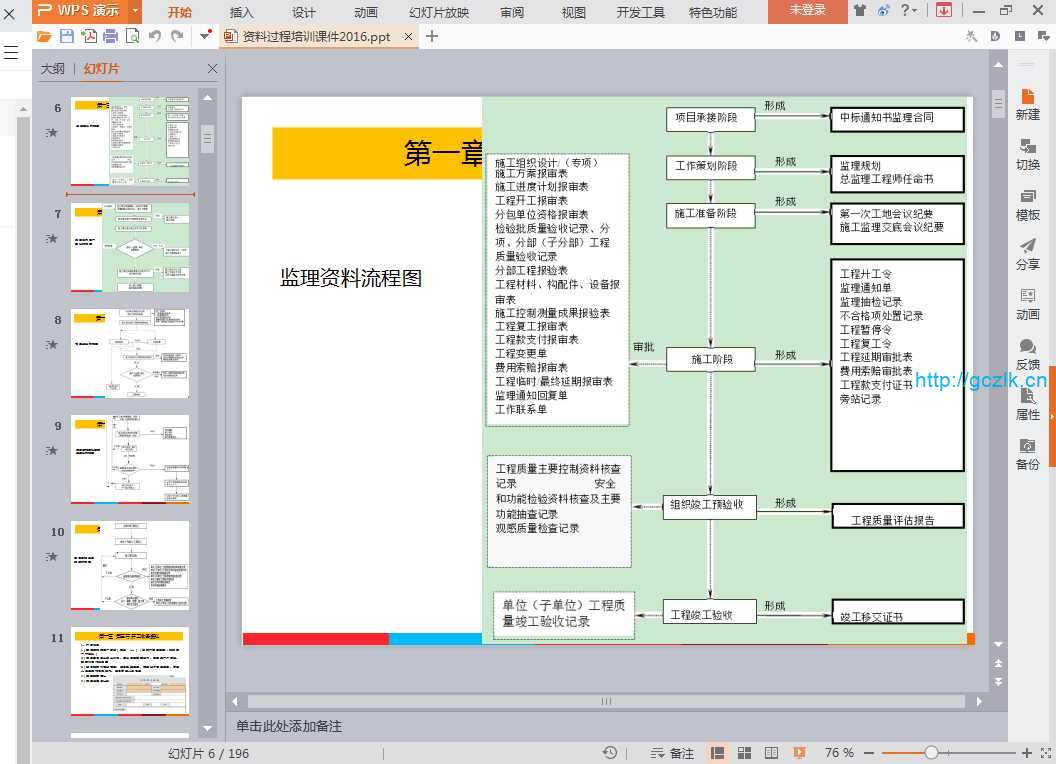Image resolution: width=1056 pixels, height=764 pixels.
Task: Click the Print icon in quick toolbar
Action: [110, 36]
